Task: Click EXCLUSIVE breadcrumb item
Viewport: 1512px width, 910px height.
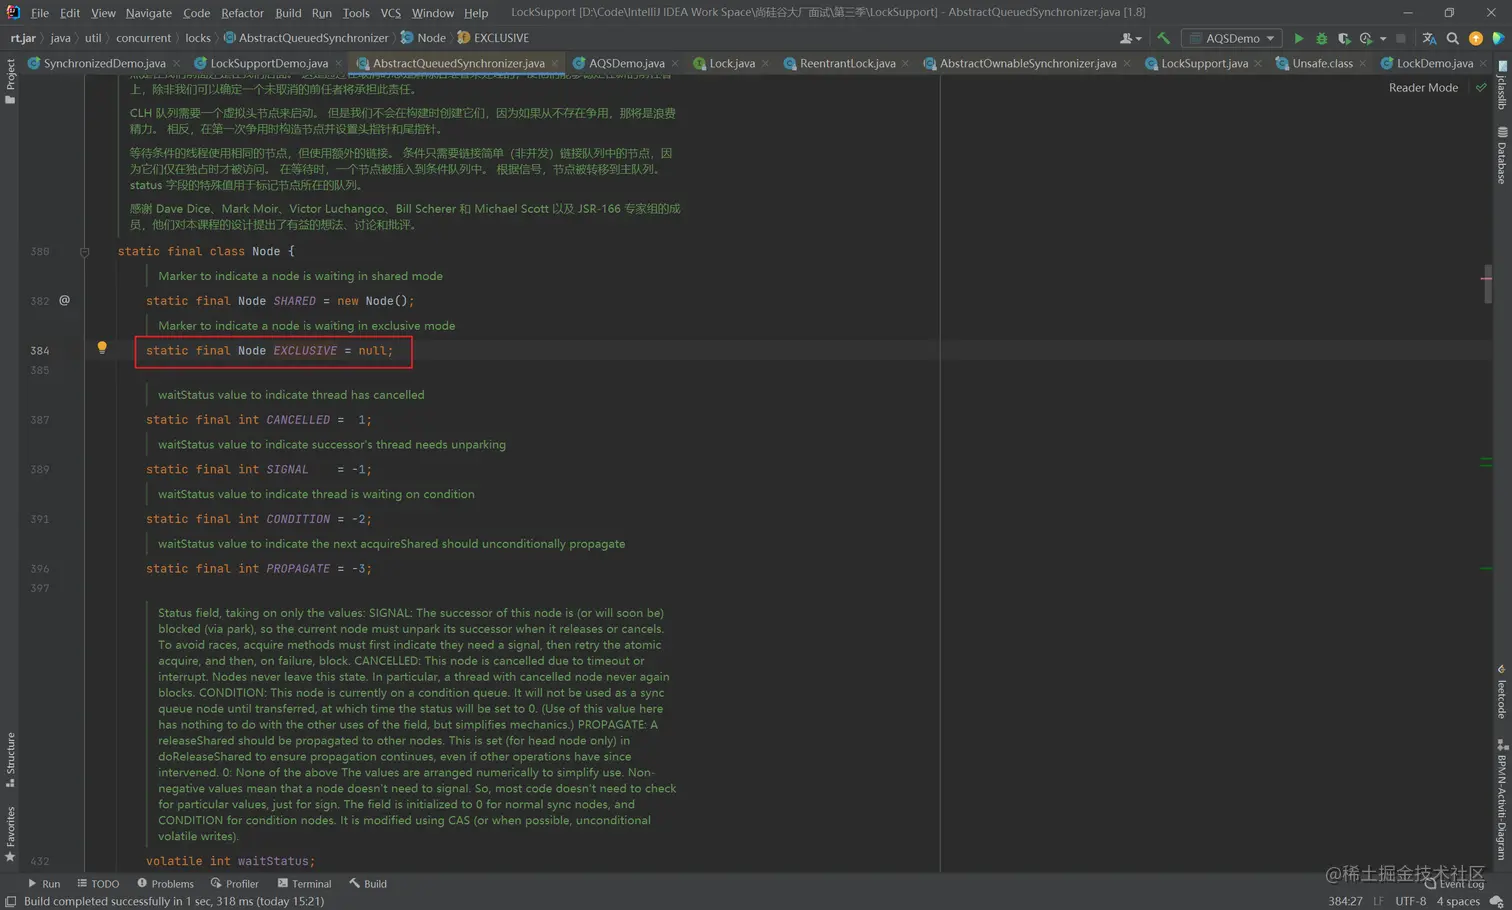Action: pos(493,38)
